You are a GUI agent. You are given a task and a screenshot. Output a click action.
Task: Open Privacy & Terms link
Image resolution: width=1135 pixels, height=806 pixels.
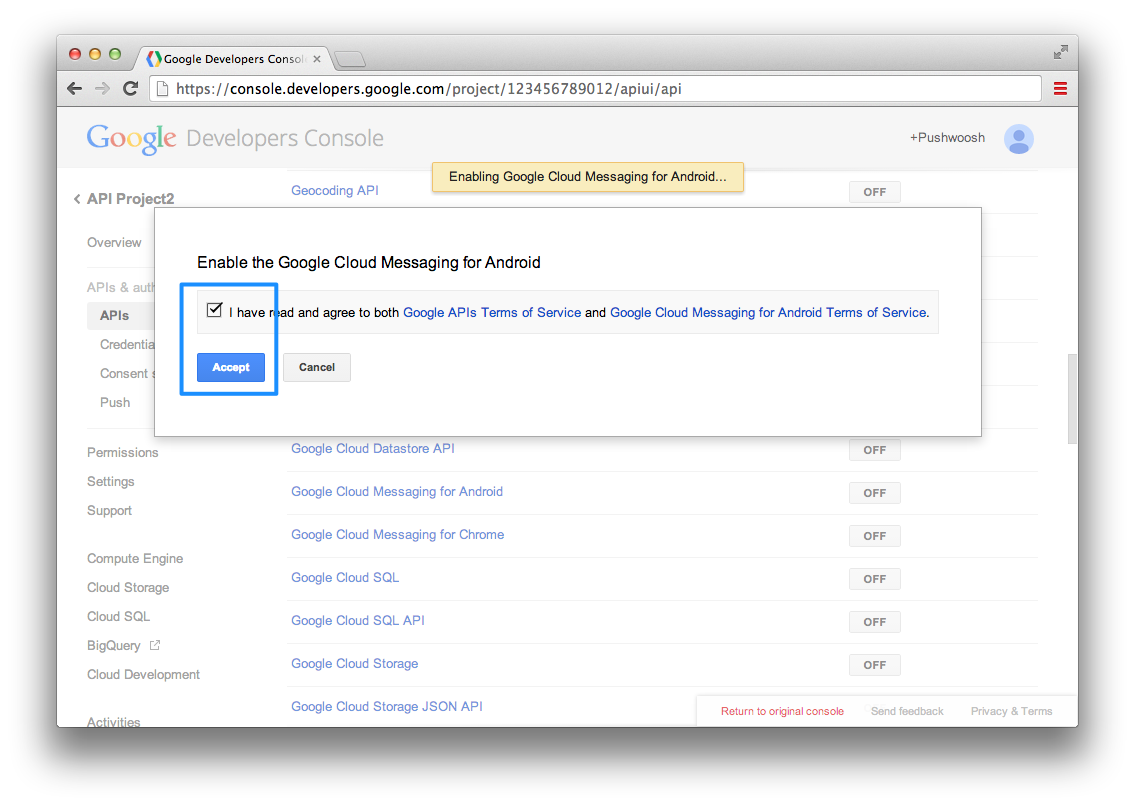point(1011,711)
